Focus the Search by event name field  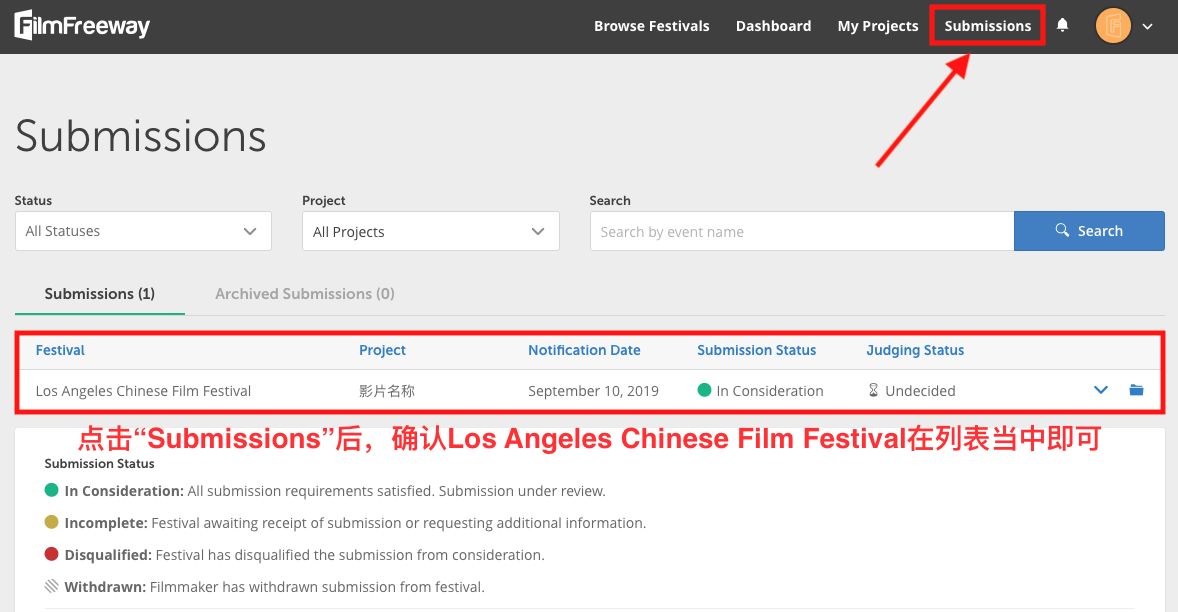802,231
